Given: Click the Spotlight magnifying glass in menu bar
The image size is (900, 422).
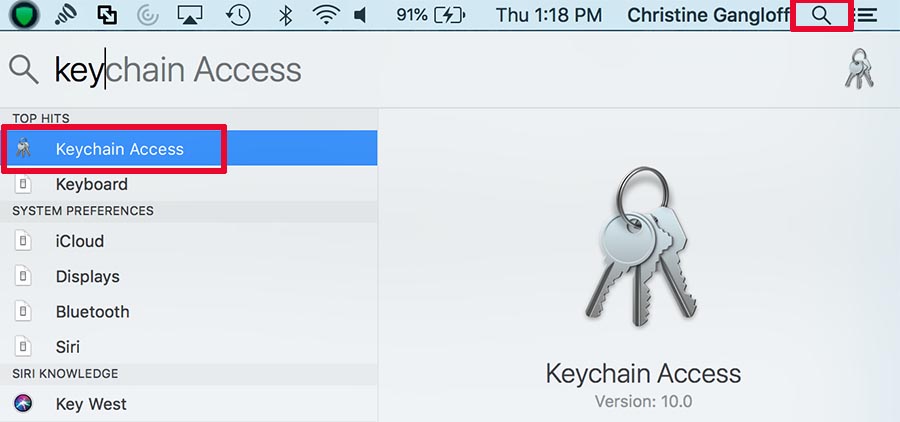Looking at the screenshot, I should [821, 16].
